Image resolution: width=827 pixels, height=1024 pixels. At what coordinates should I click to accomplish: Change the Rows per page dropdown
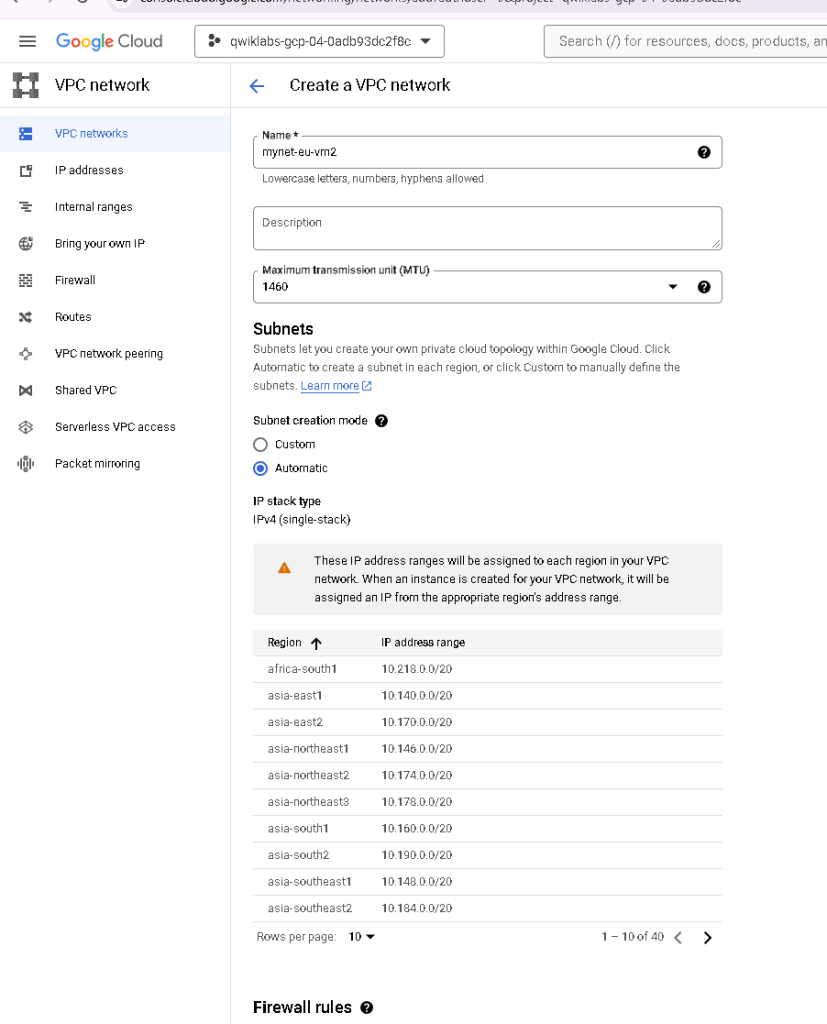(x=361, y=936)
